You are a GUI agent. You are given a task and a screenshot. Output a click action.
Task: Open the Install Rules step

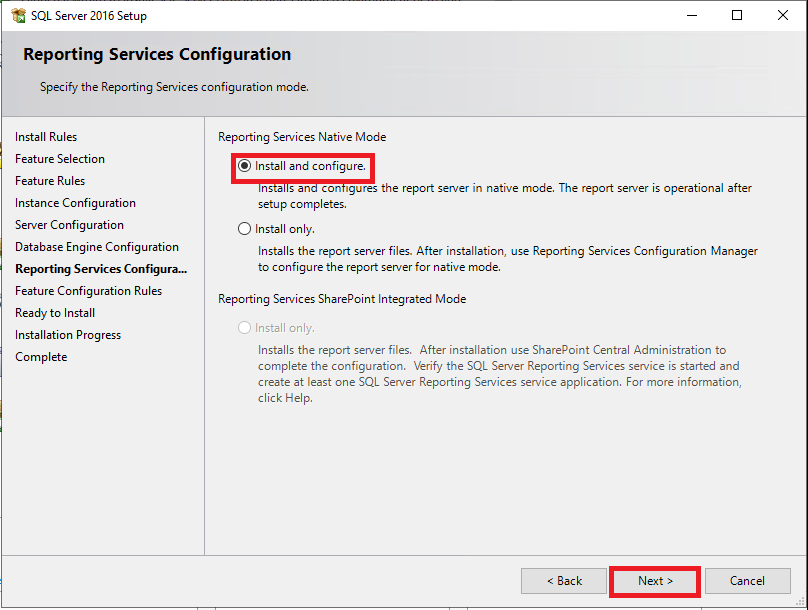pyautogui.click(x=46, y=137)
